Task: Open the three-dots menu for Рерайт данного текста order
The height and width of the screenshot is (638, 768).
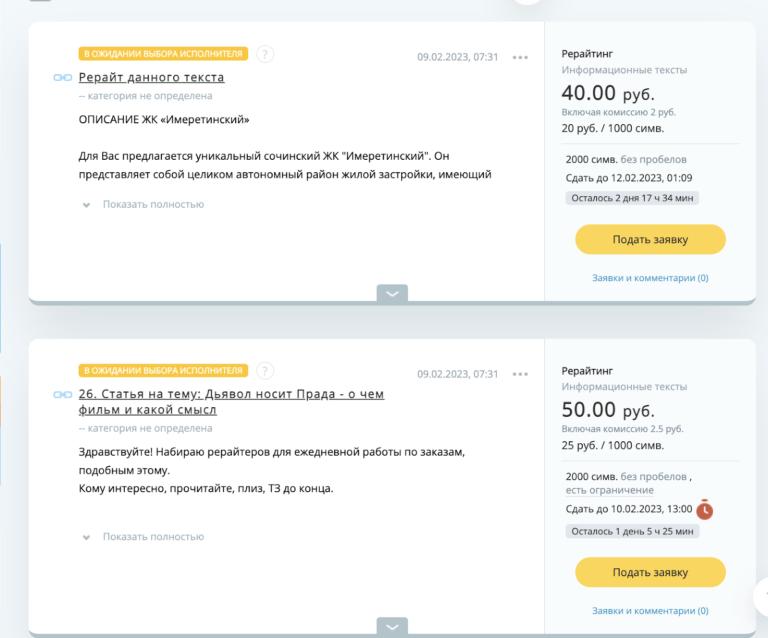Action: pos(520,57)
